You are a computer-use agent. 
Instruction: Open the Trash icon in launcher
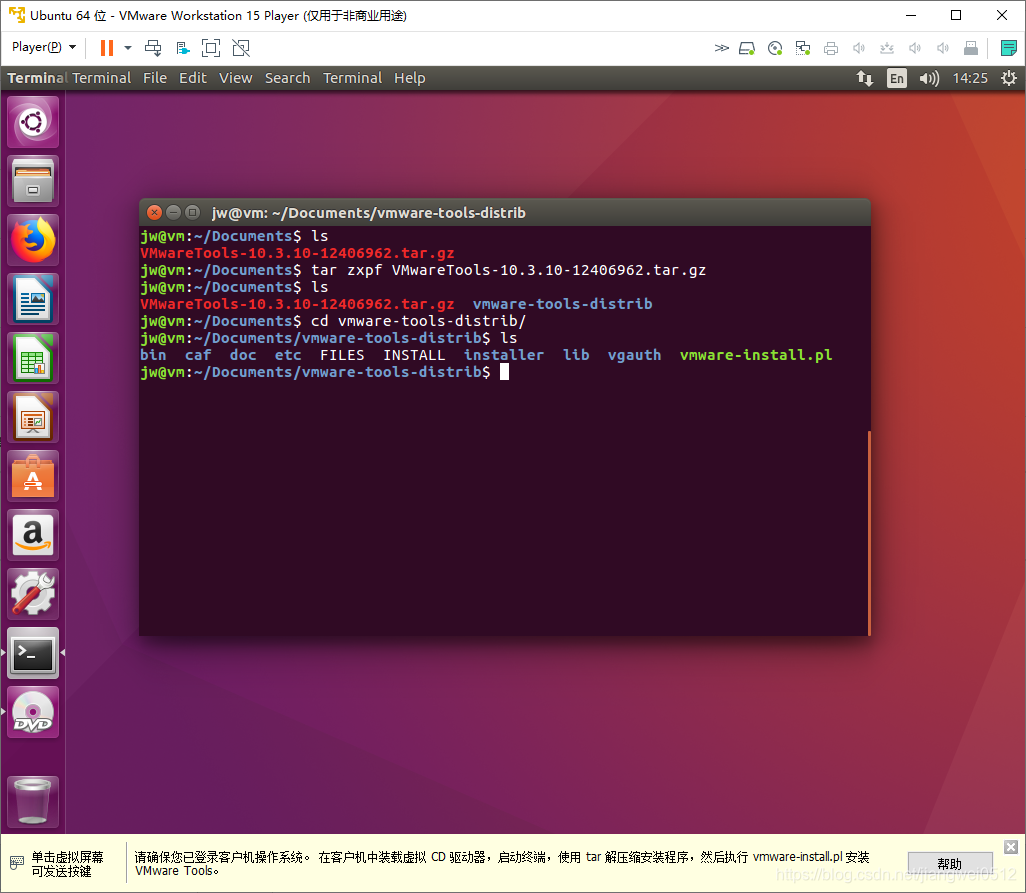coord(33,802)
